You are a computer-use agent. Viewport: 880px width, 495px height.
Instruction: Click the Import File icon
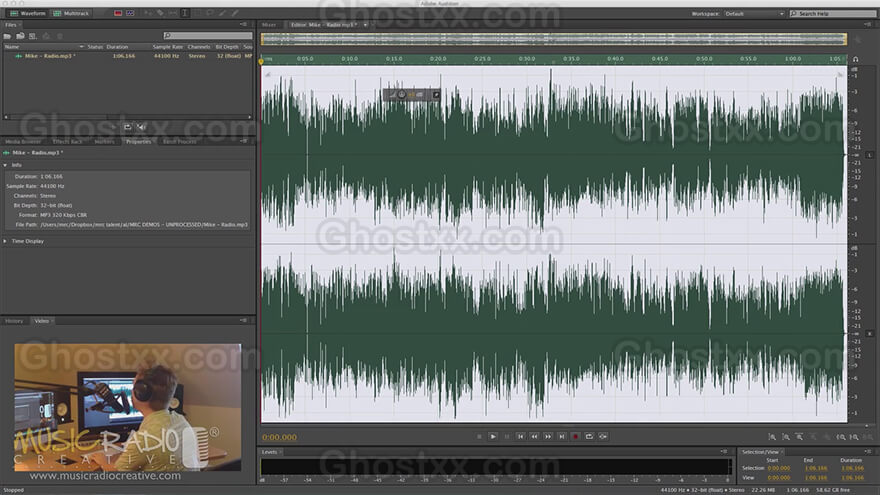[x=20, y=36]
